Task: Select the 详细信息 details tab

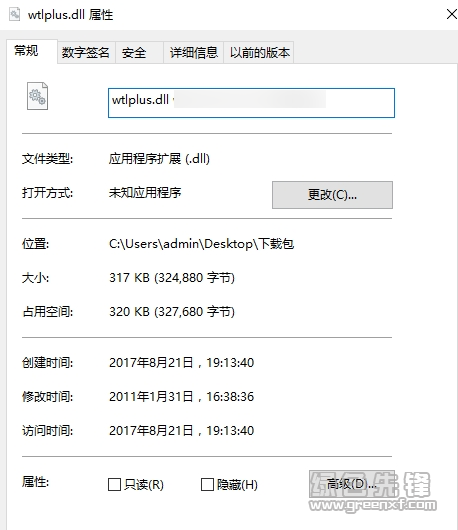Action: pyautogui.click(x=193, y=52)
